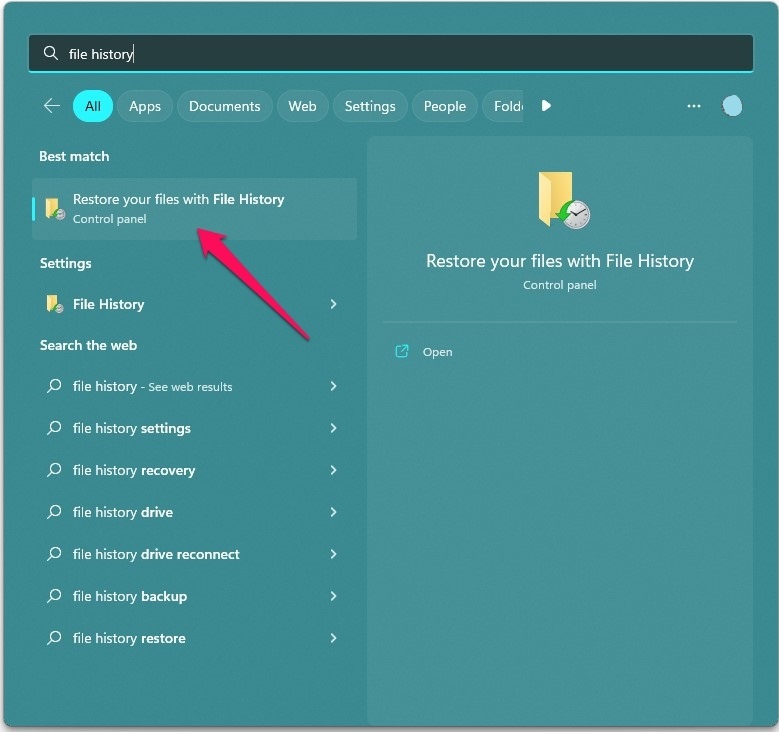Click the 'file history restore' web suggestion
Screen dimensions: 779x732
pyautogui.click(x=194, y=638)
